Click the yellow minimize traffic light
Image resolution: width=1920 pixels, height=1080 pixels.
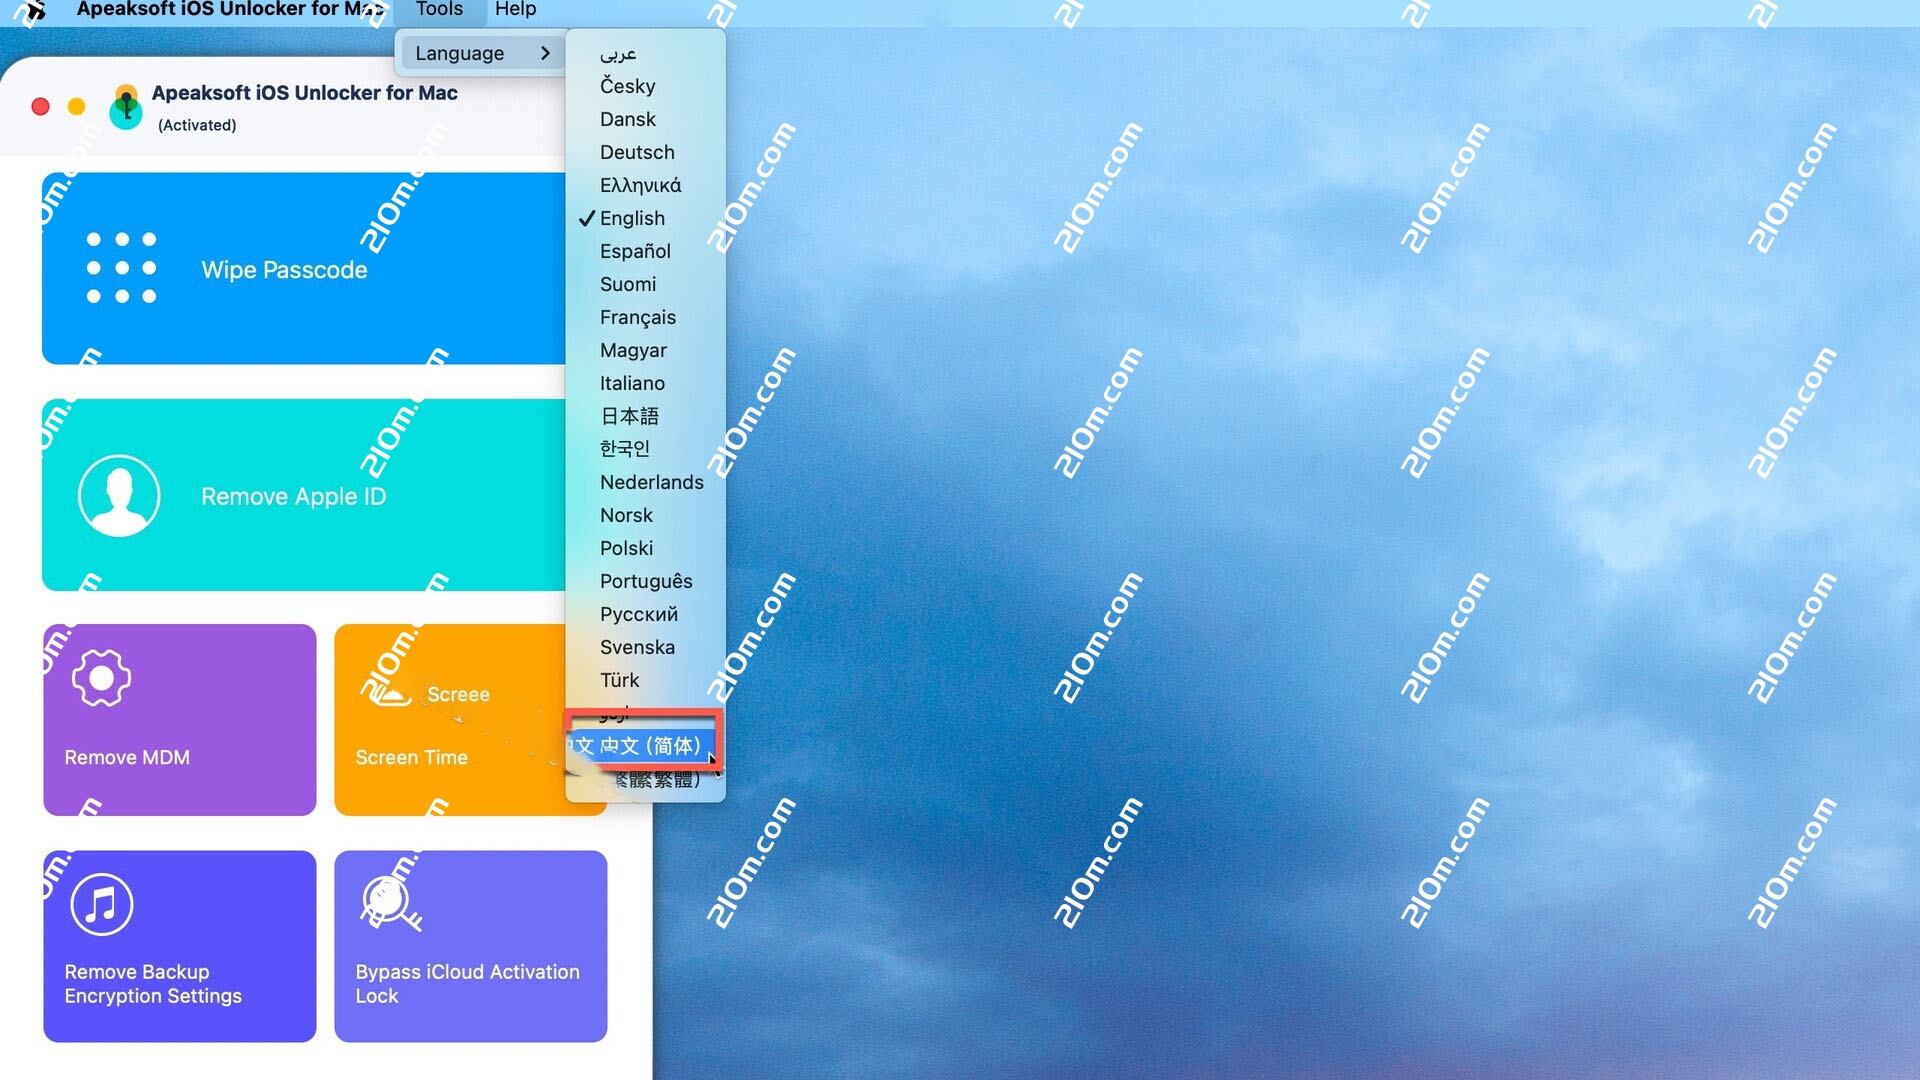77,107
